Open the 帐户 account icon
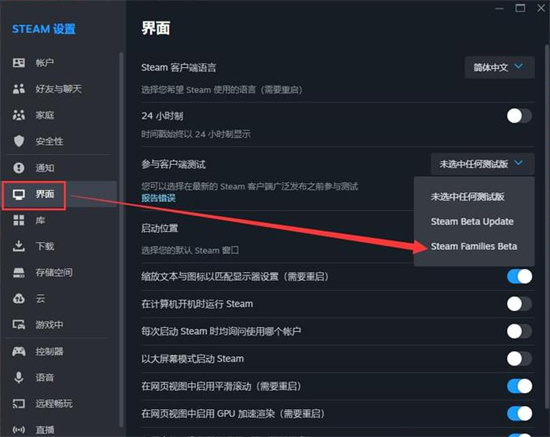Image resolution: width=550 pixels, height=437 pixels. pyautogui.click(x=19, y=63)
